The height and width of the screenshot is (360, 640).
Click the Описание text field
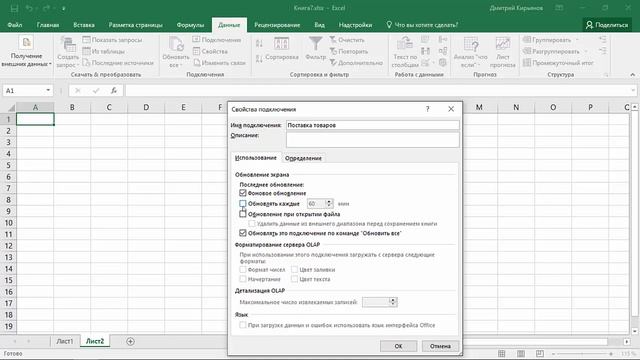[372, 140]
